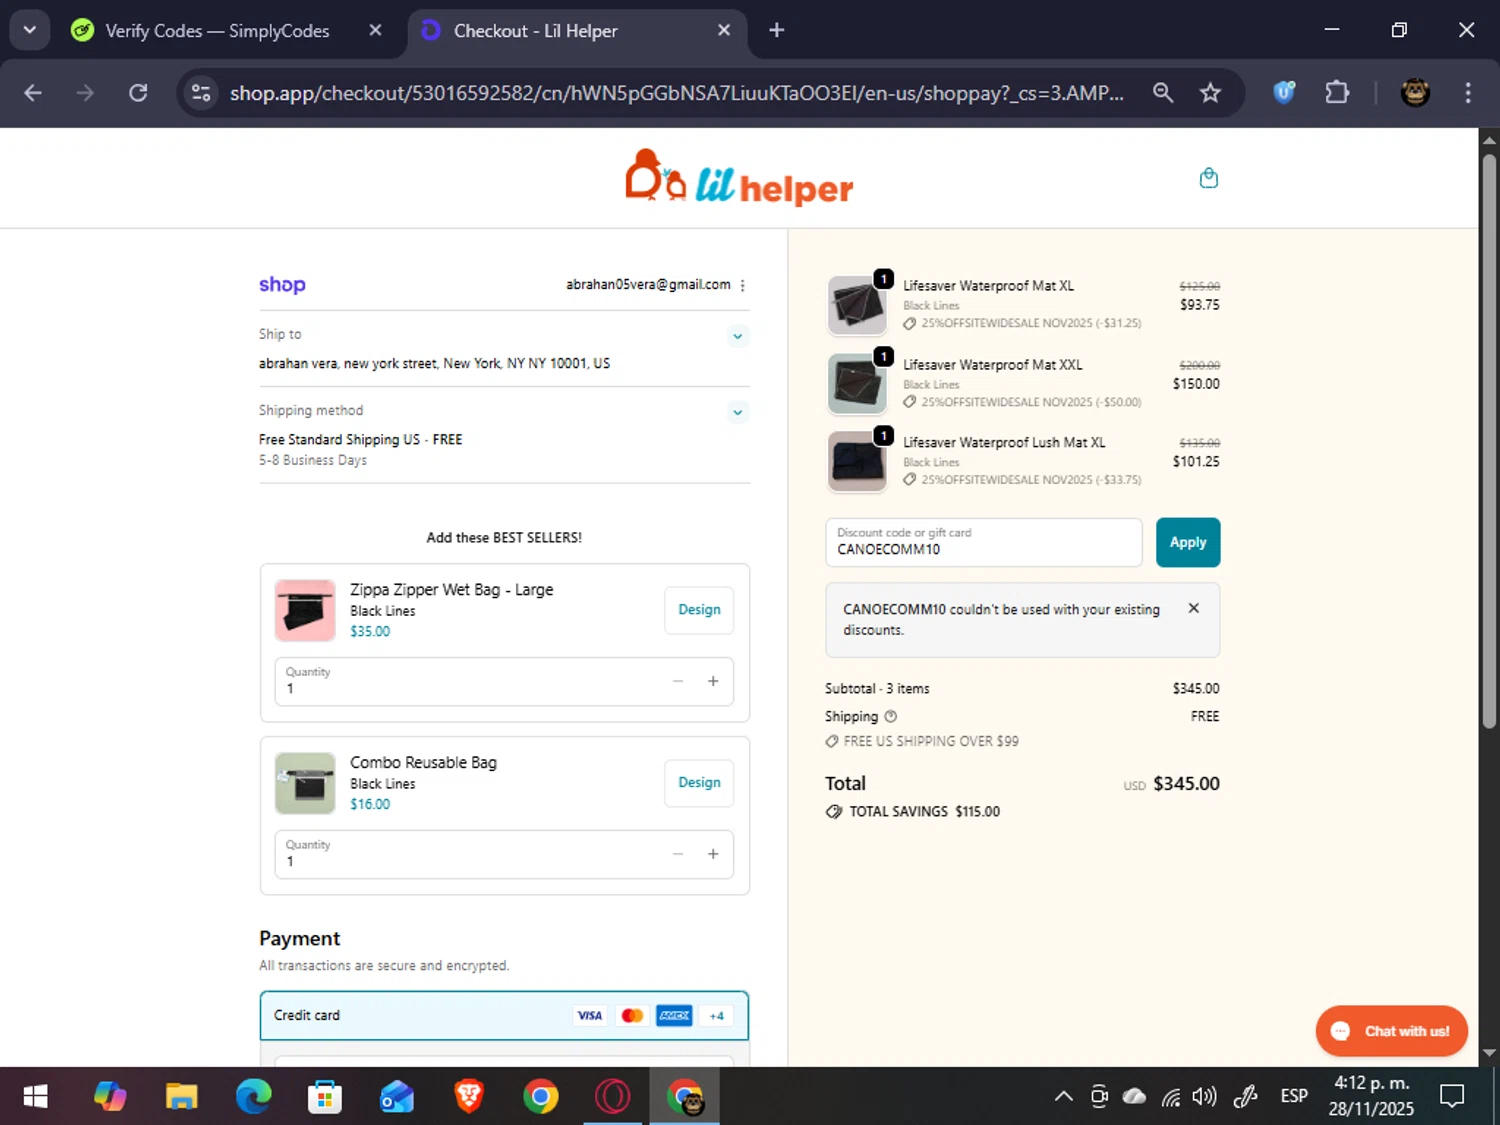Screen dimensions: 1500x1125
Task: Open Microsoft Store from taskbar
Action: [x=325, y=1097]
